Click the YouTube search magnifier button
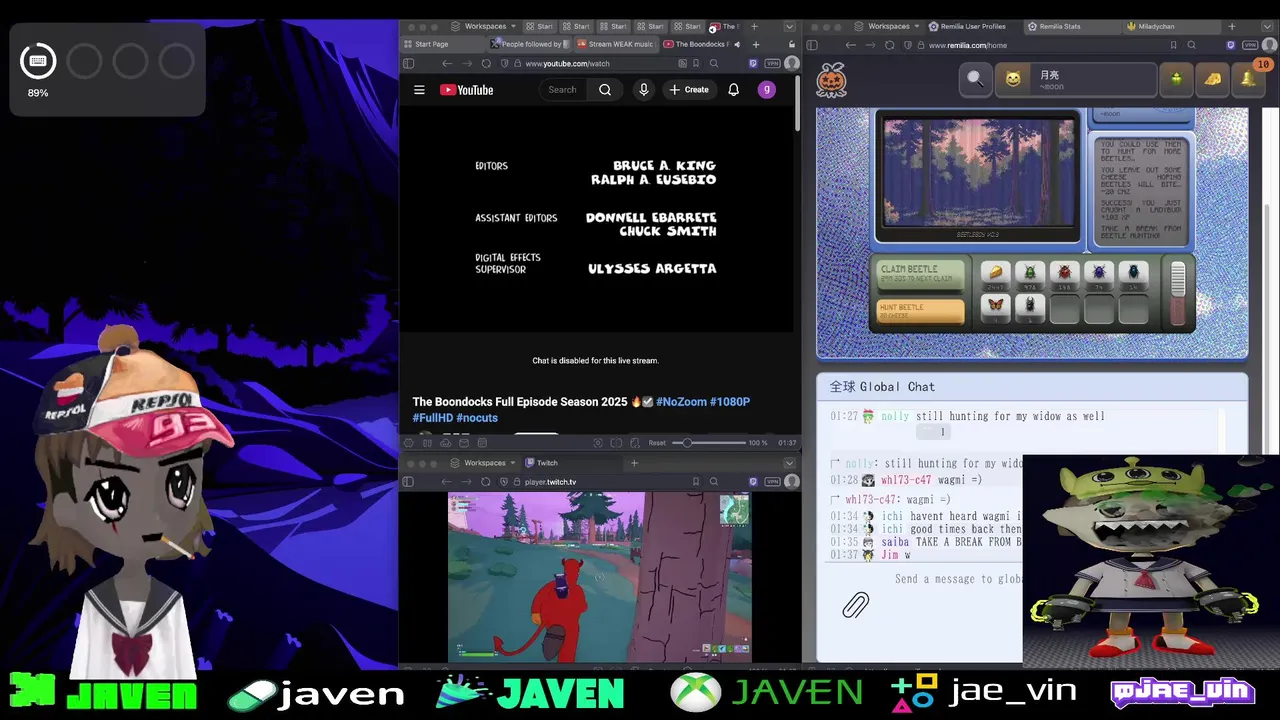 pyautogui.click(x=605, y=90)
